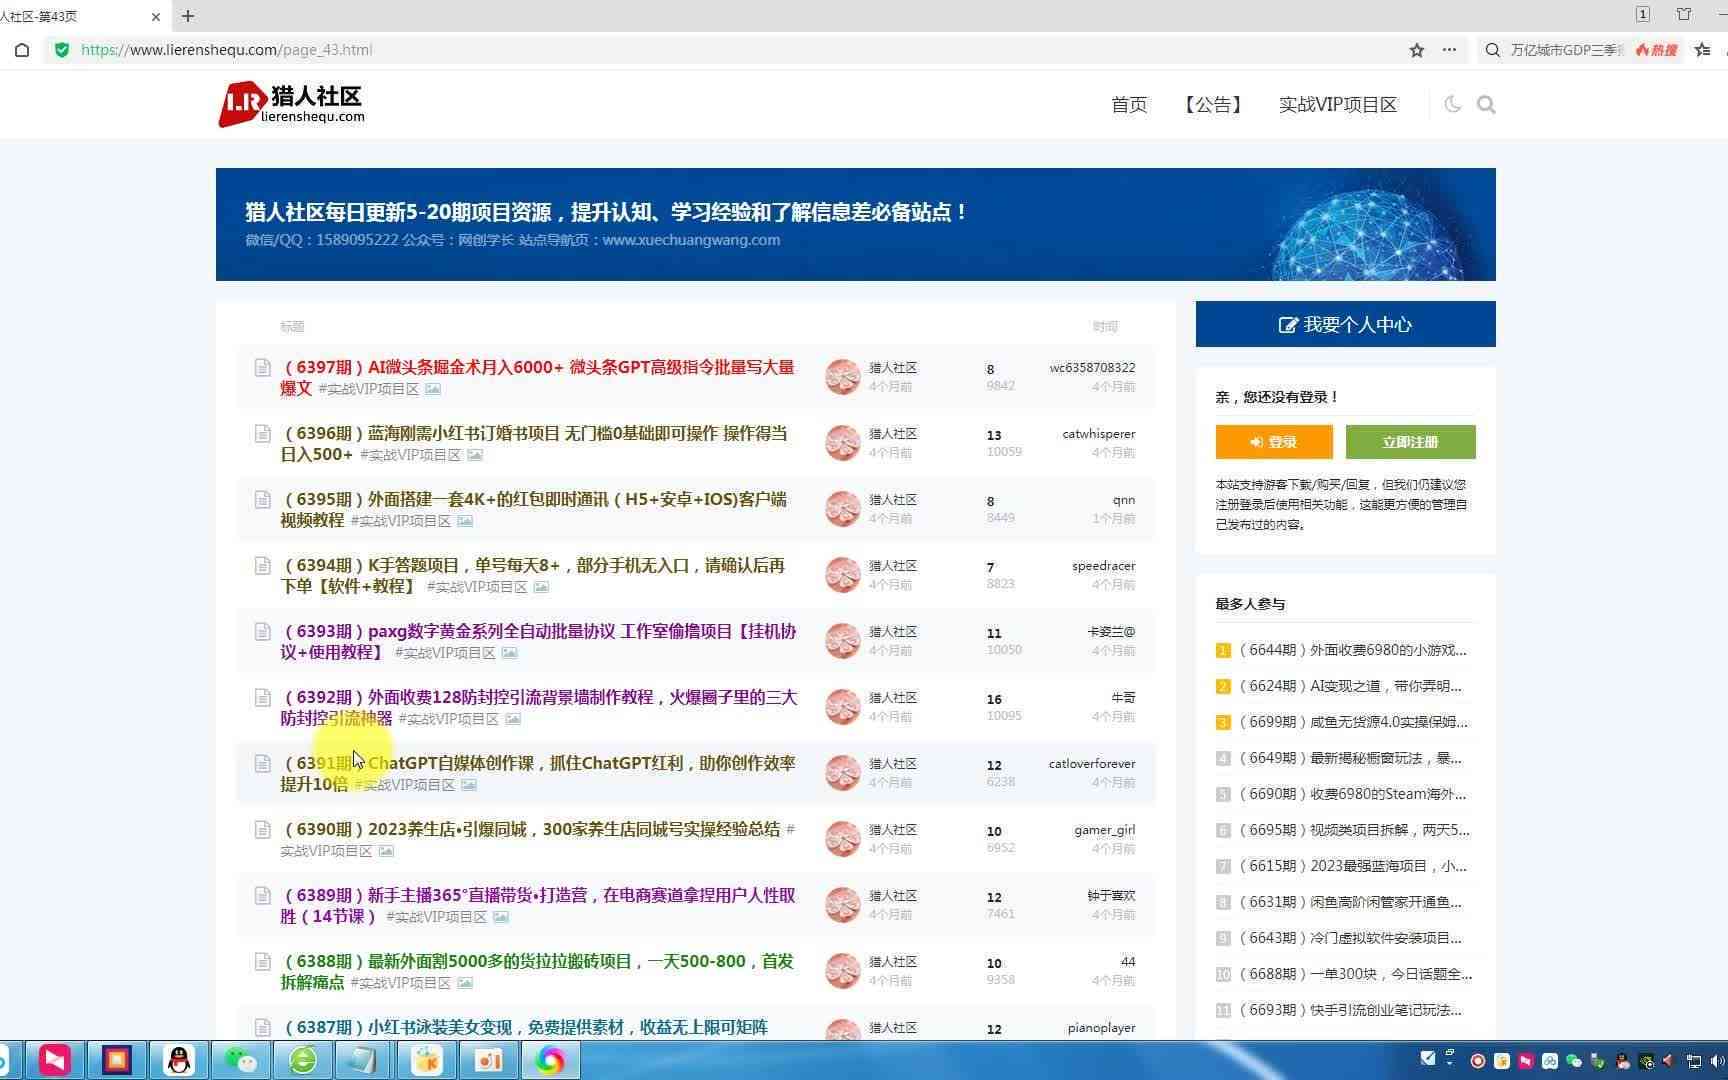Toggle the night mode moon icon
The image size is (1728, 1080).
click(x=1452, y=104)
